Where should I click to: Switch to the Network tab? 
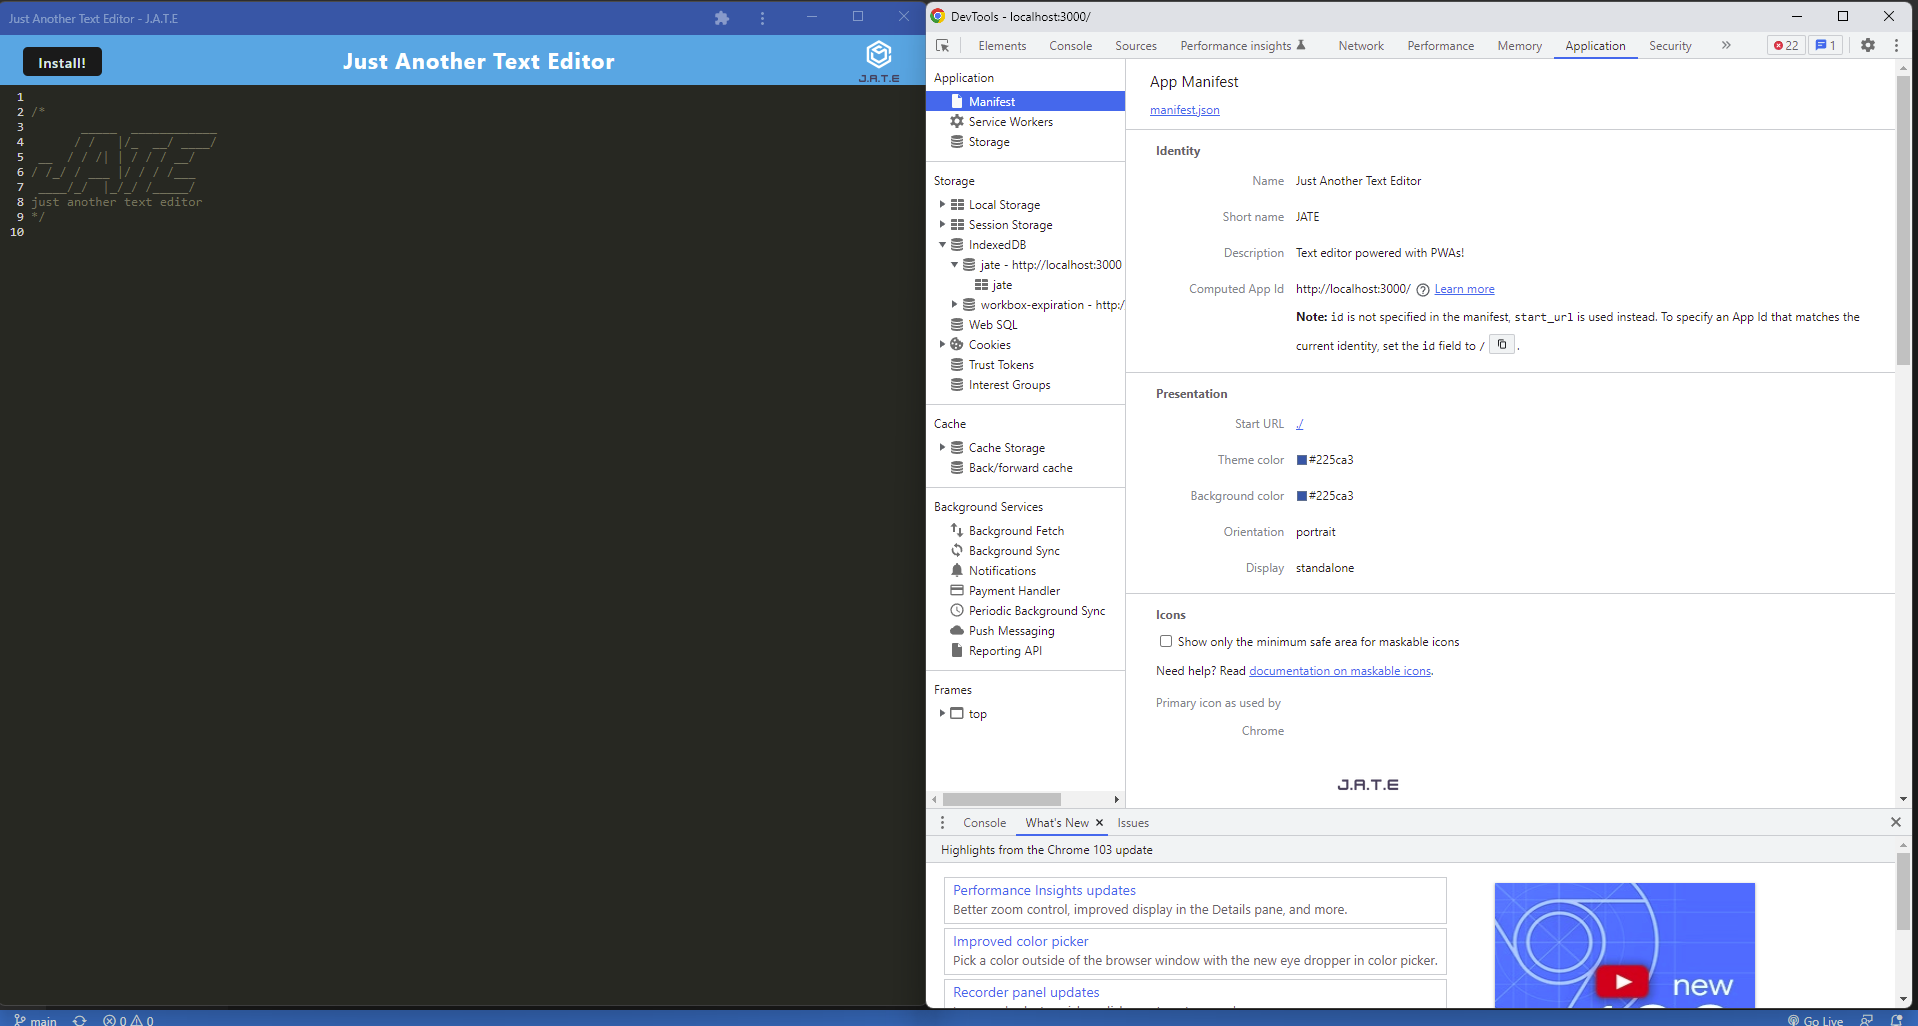(x=1360, y=45)
